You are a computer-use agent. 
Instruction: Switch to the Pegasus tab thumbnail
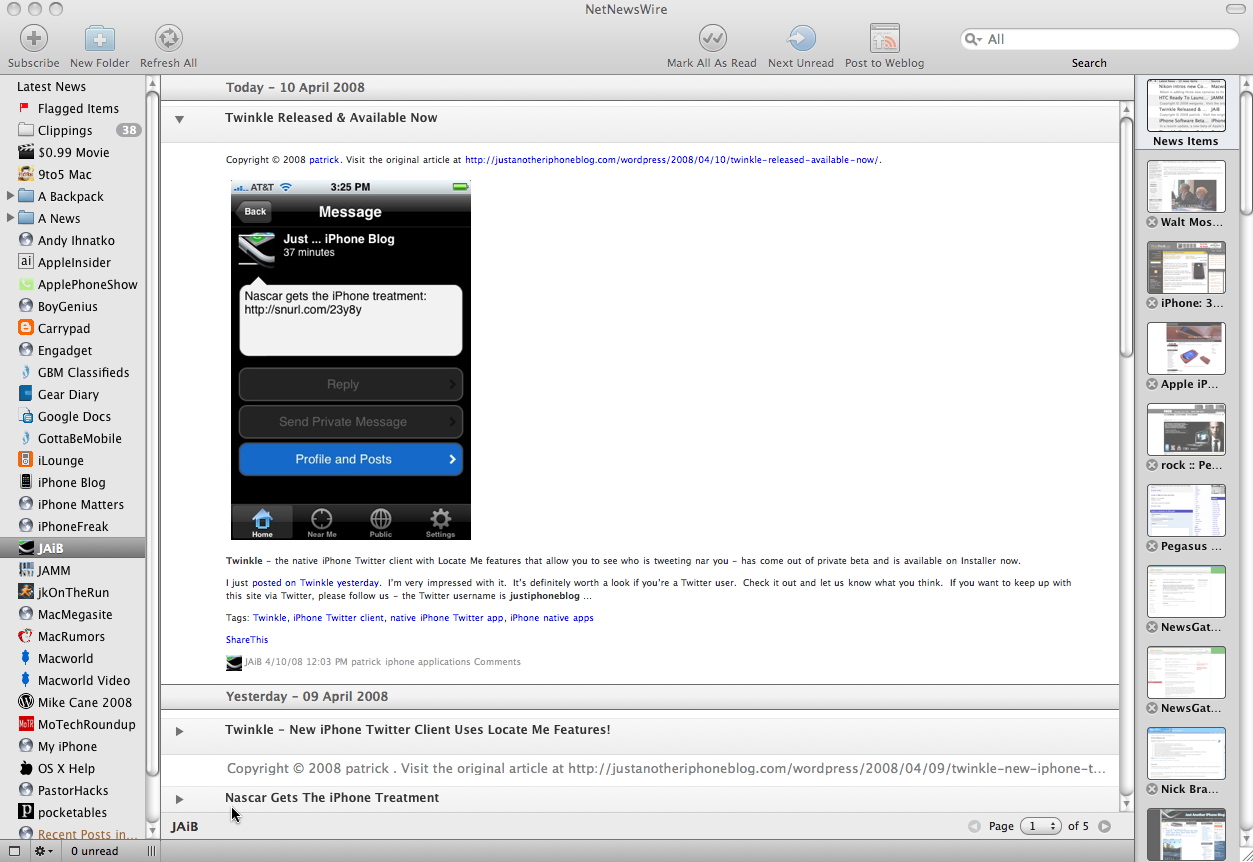point(1186,510)
